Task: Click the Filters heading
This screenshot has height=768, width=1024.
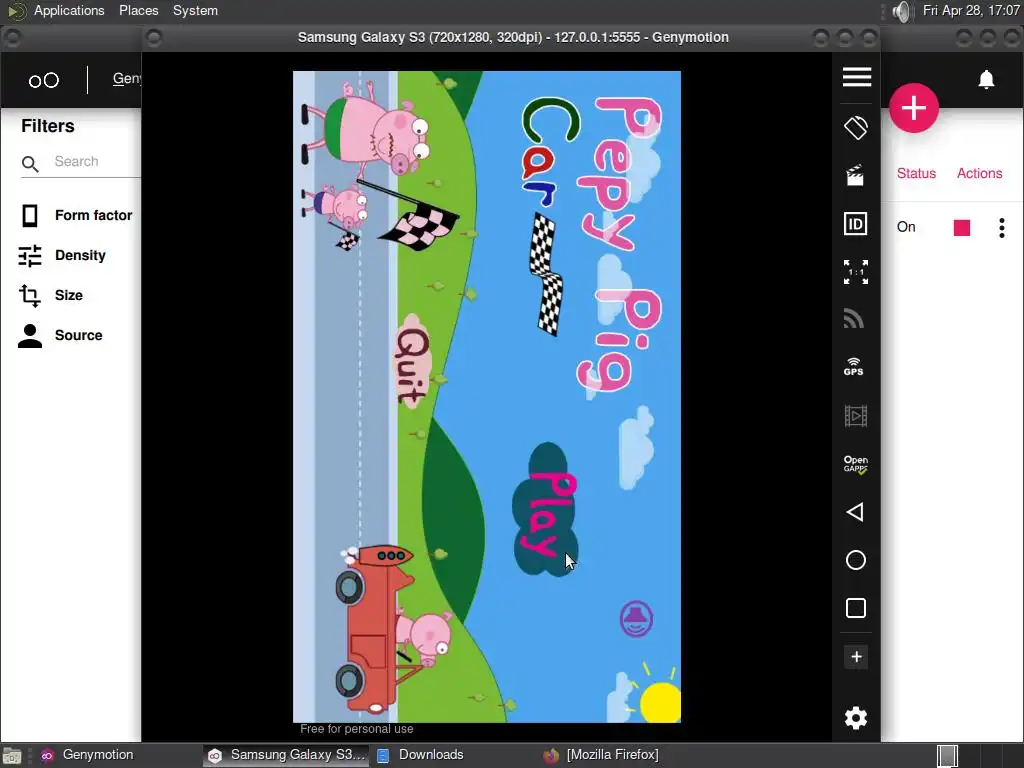Action: coord(48,126)
